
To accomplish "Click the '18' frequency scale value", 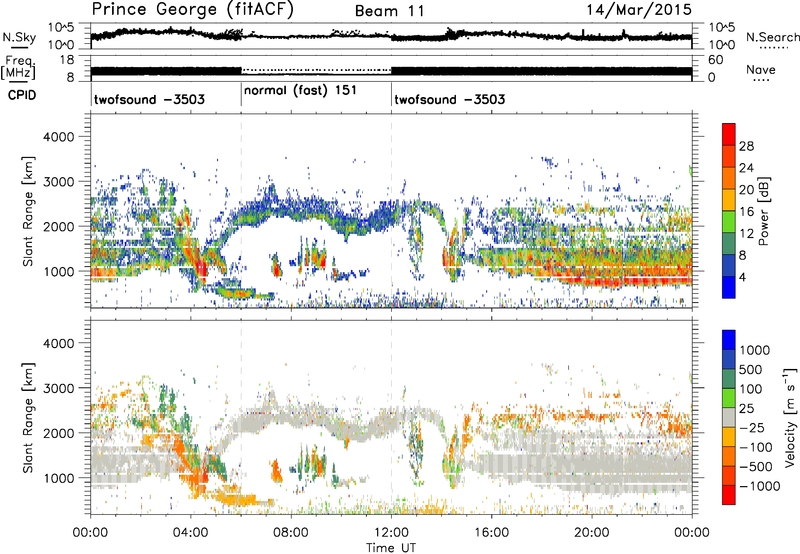I will (66, 60).
